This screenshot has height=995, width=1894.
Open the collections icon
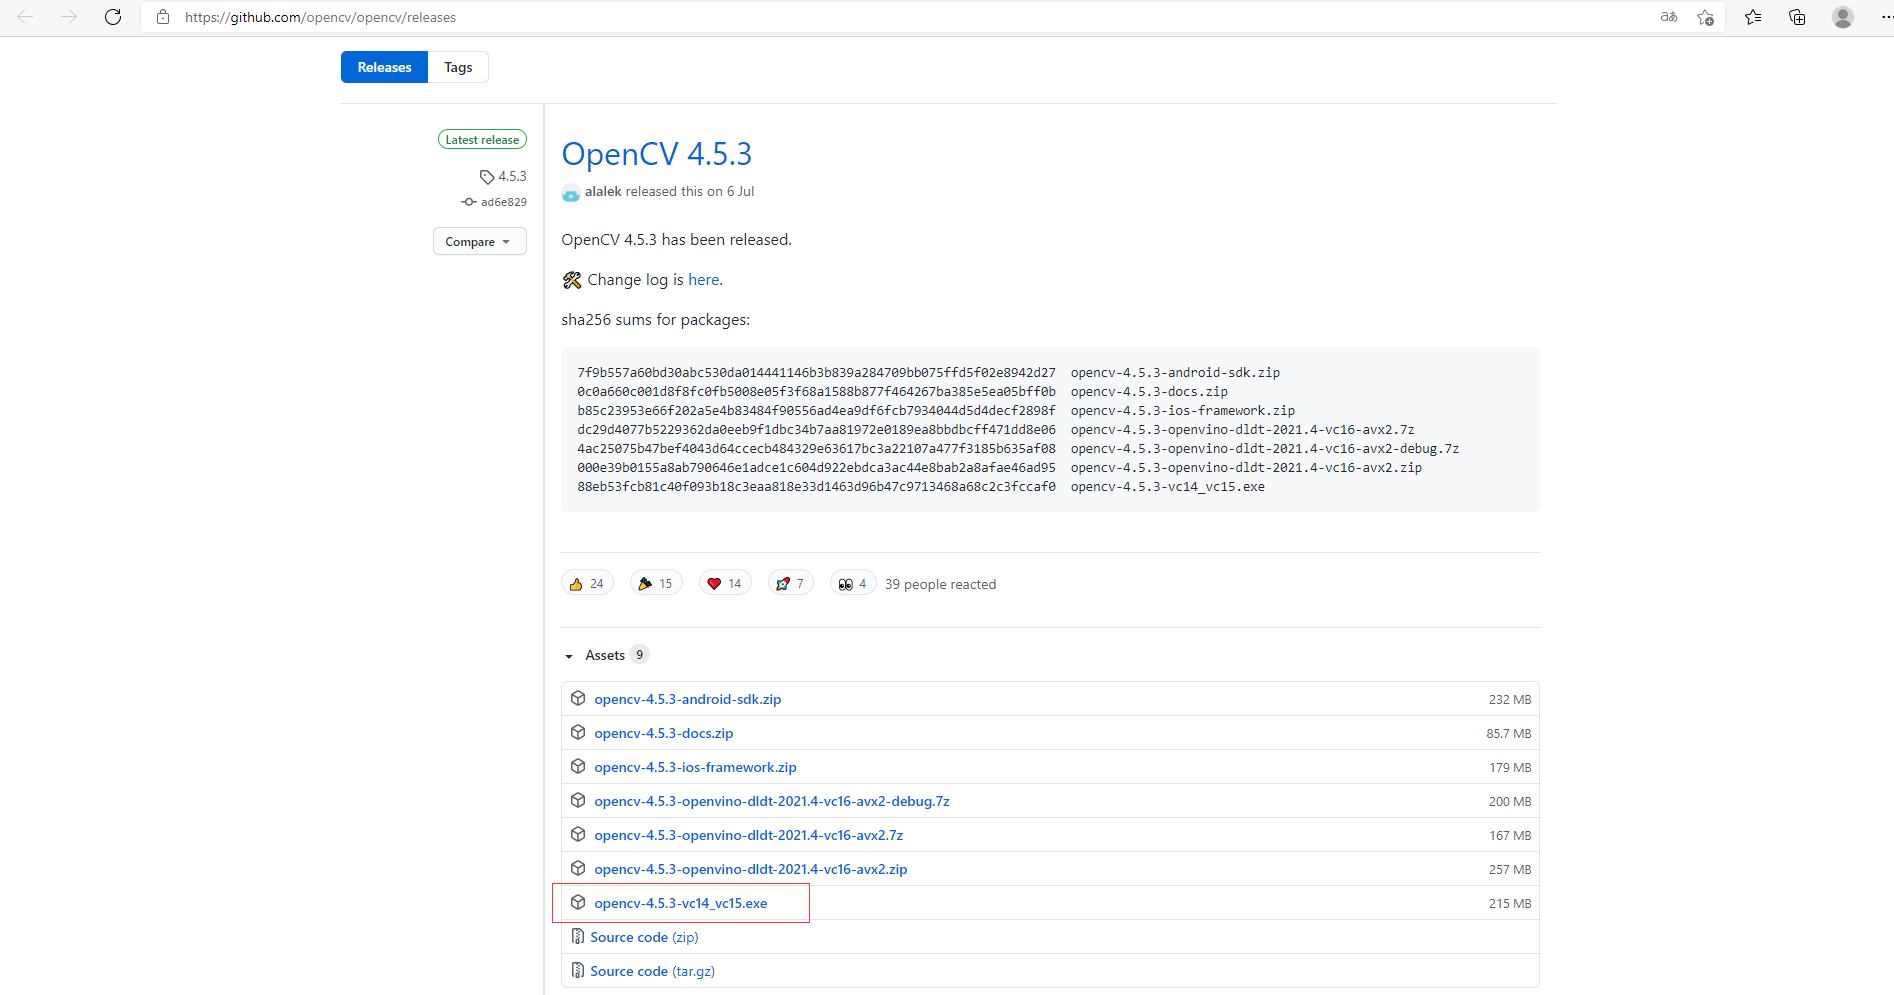[1797, 17]
